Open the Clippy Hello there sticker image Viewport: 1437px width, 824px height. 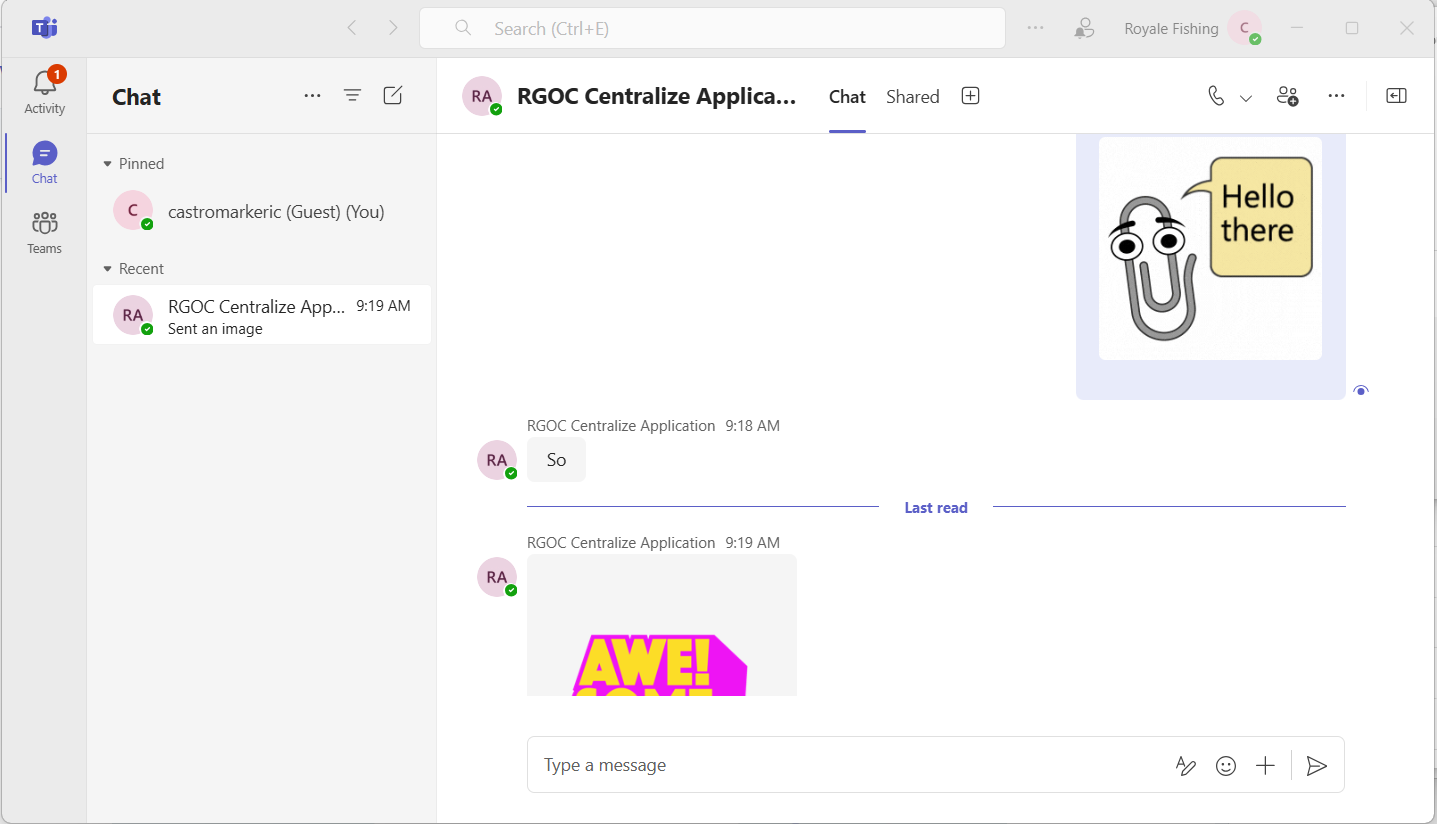1210,248
